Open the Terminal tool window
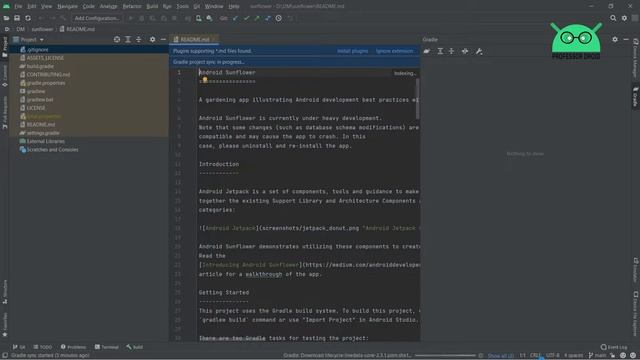This screenshot has height=360, width=640. pyautogui.click(x=107, y=347)
